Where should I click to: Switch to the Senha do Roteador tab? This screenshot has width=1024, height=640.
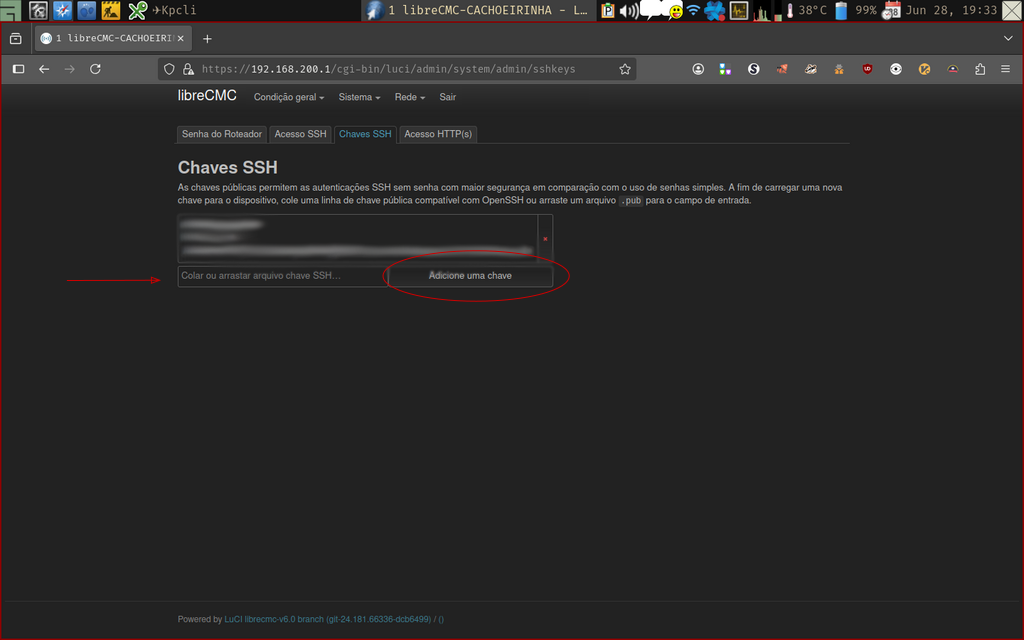[x=222, y=135]
